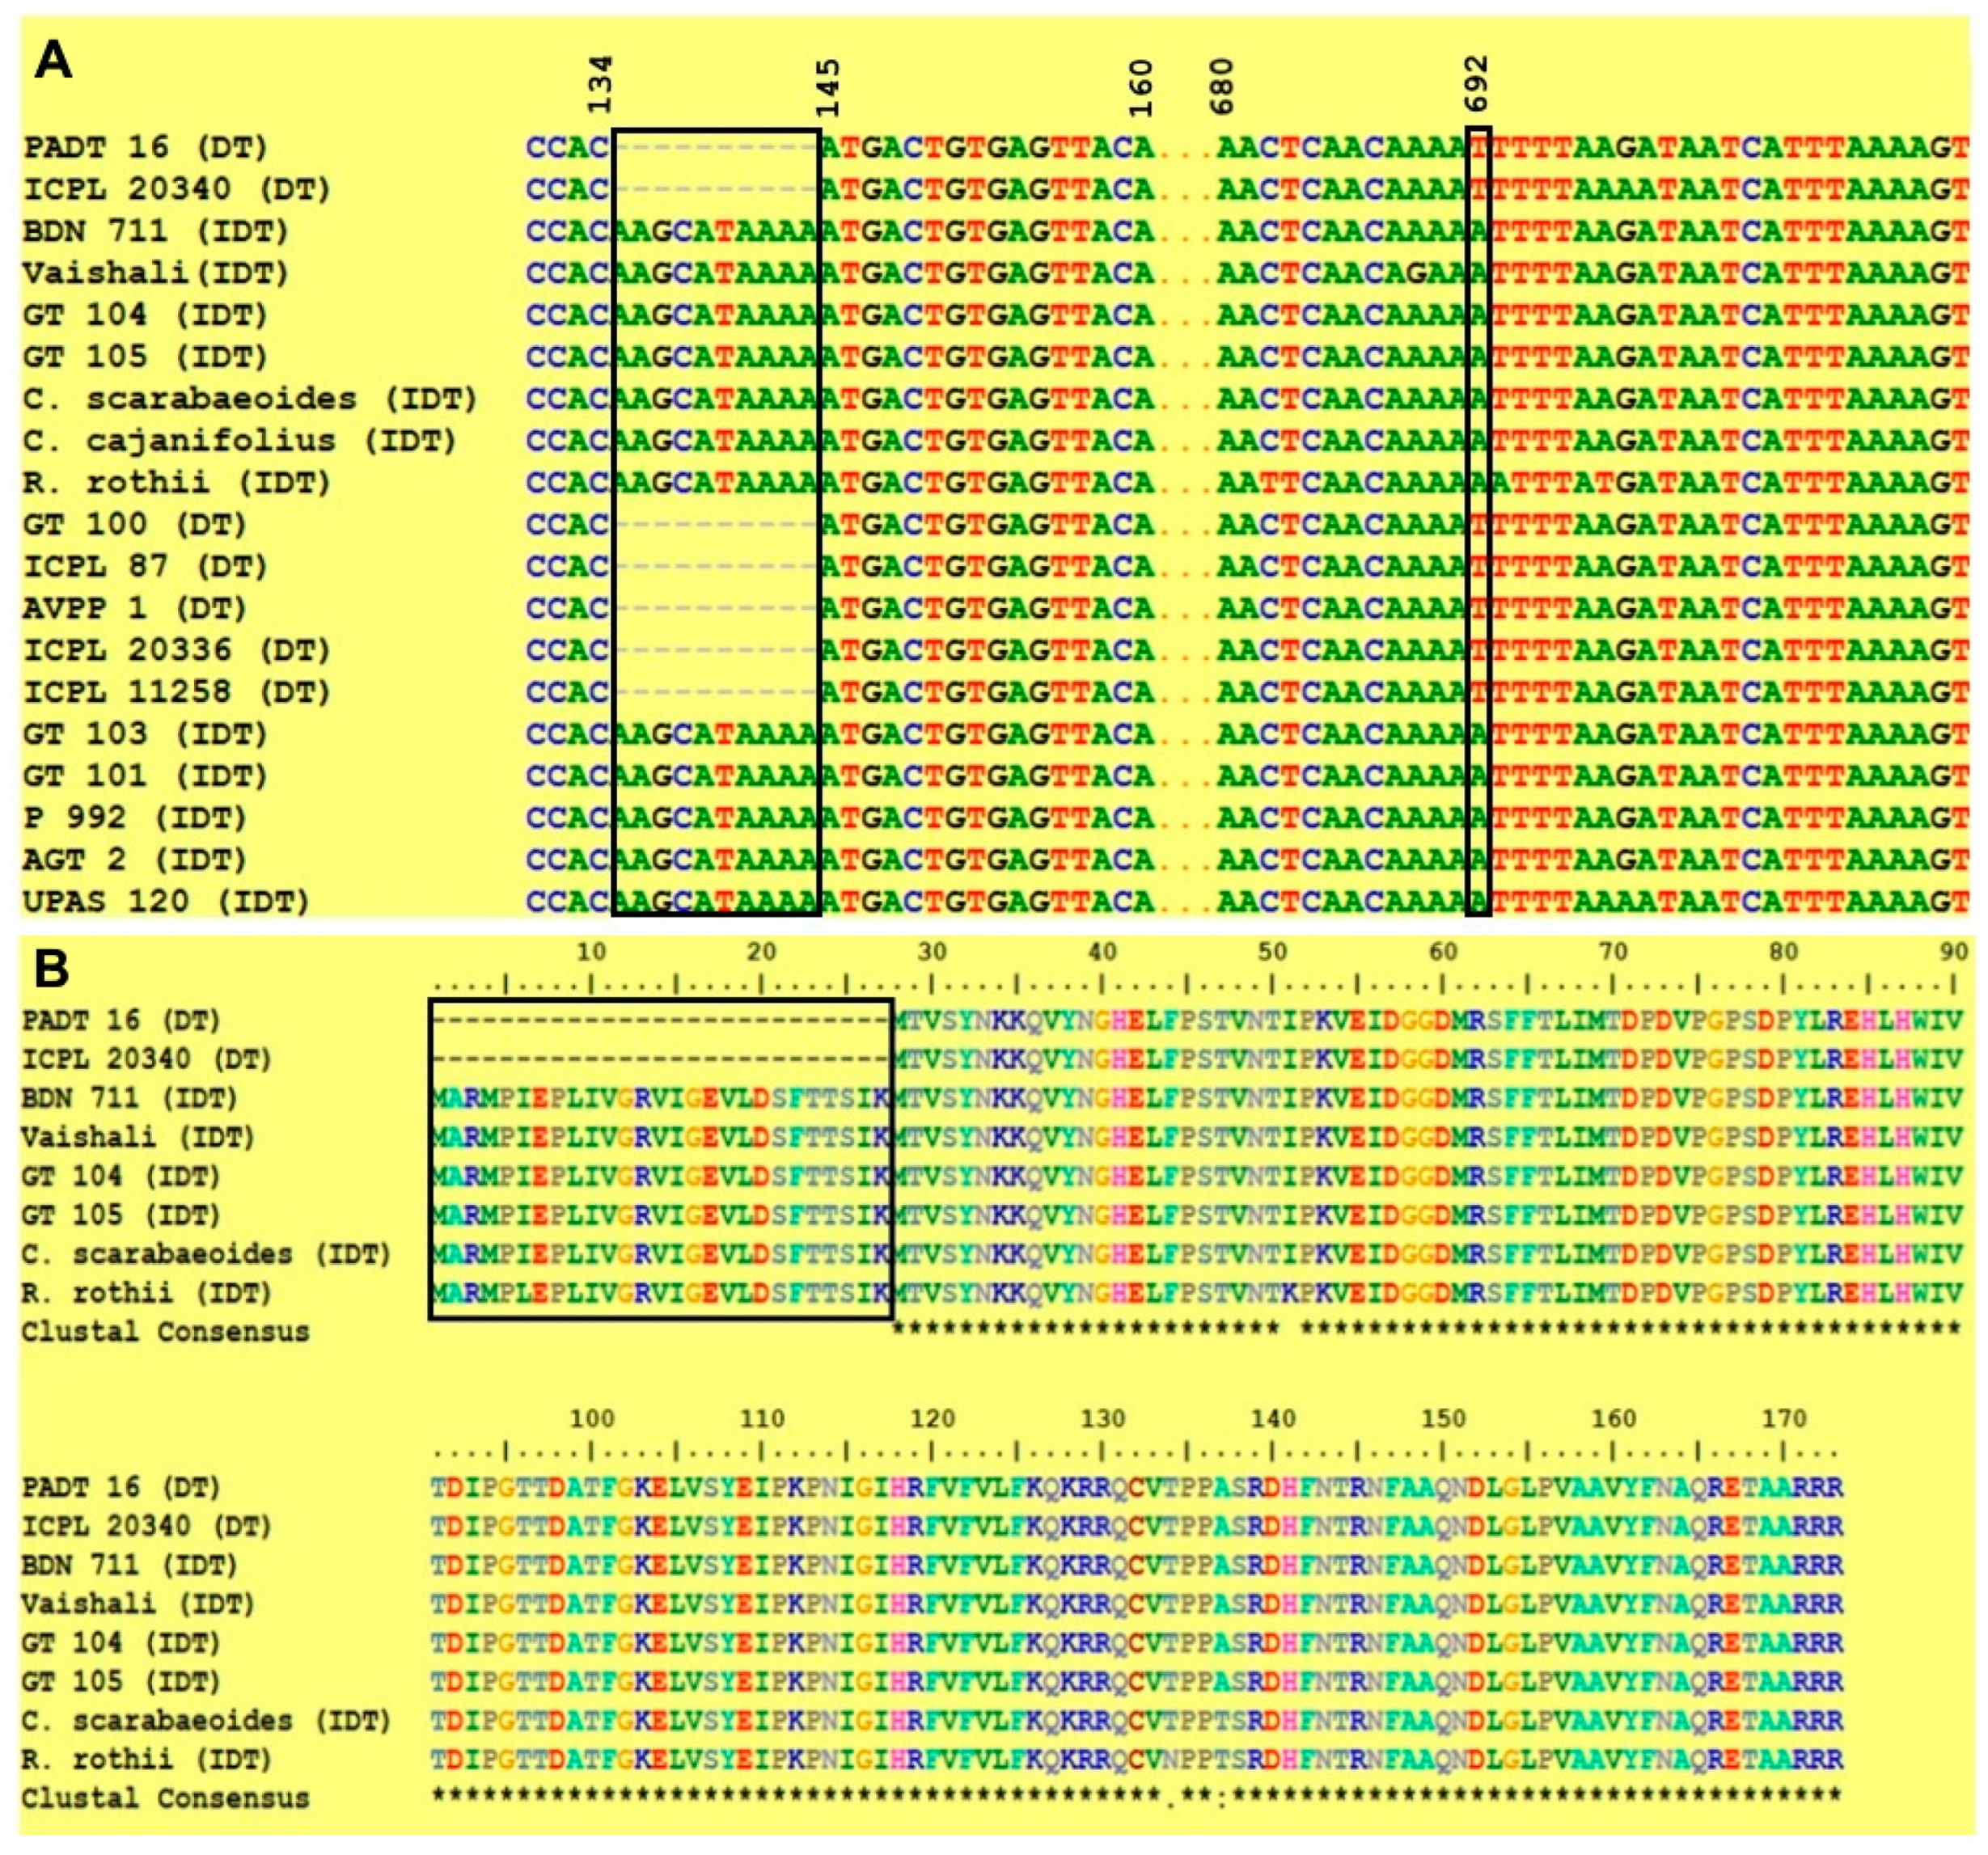Screen dimensions: 1988x1855
Task: Click position marker 680 in panel A
Action: pyautogui.click(x=1222, y=87)
